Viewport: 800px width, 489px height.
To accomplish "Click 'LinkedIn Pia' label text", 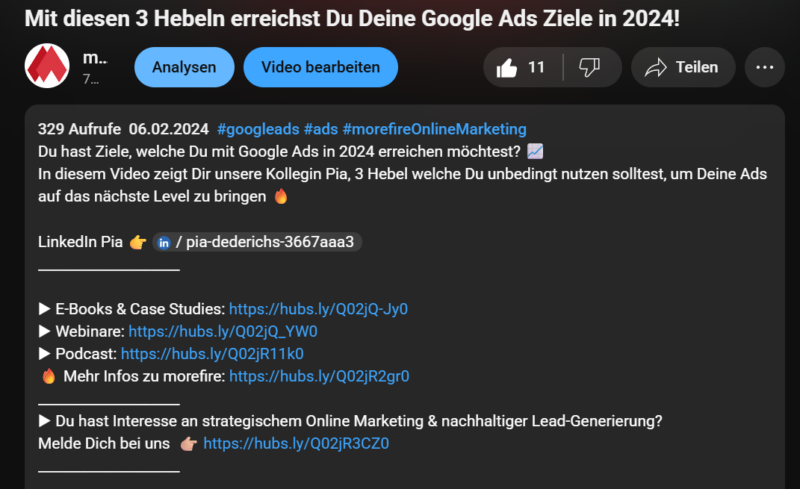I will [80, 242].
